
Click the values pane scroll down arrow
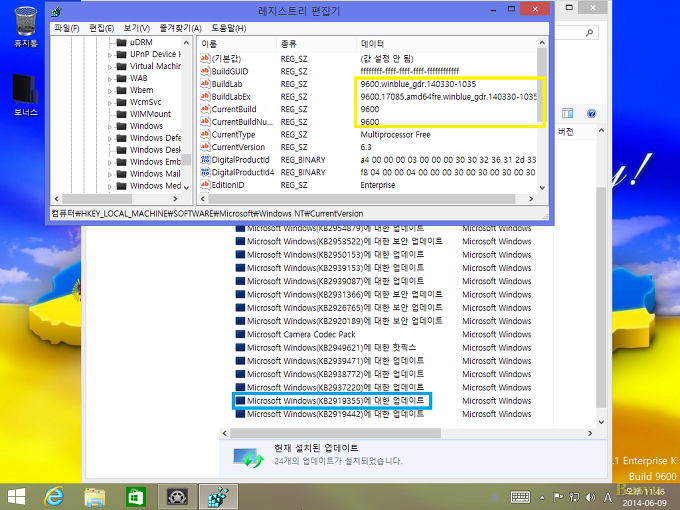point(542,188)
